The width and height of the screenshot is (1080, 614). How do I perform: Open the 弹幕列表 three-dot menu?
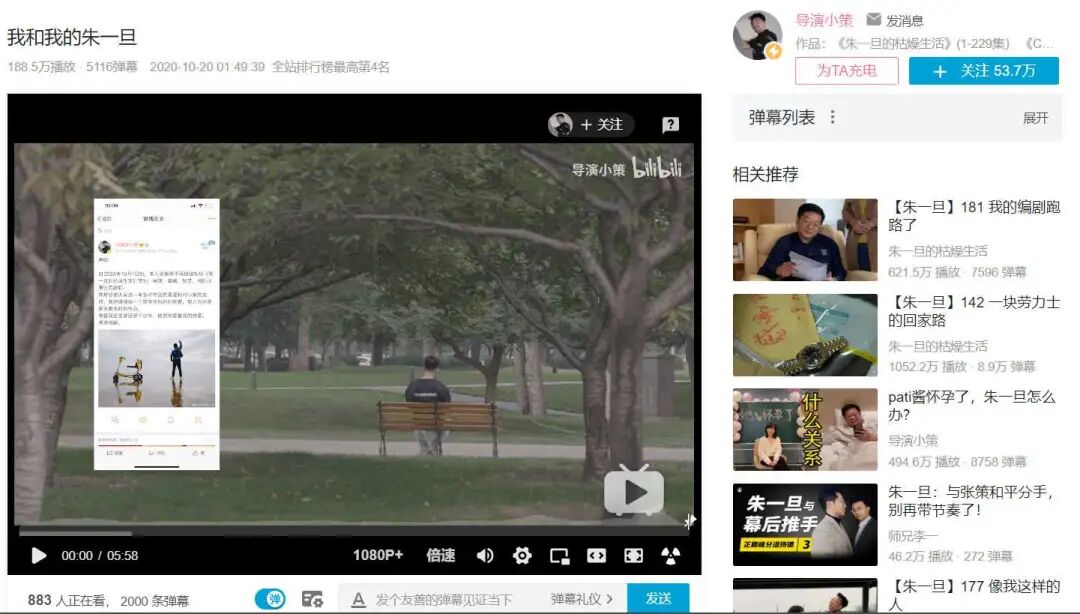pyautogui.click(x=833, y=117)
